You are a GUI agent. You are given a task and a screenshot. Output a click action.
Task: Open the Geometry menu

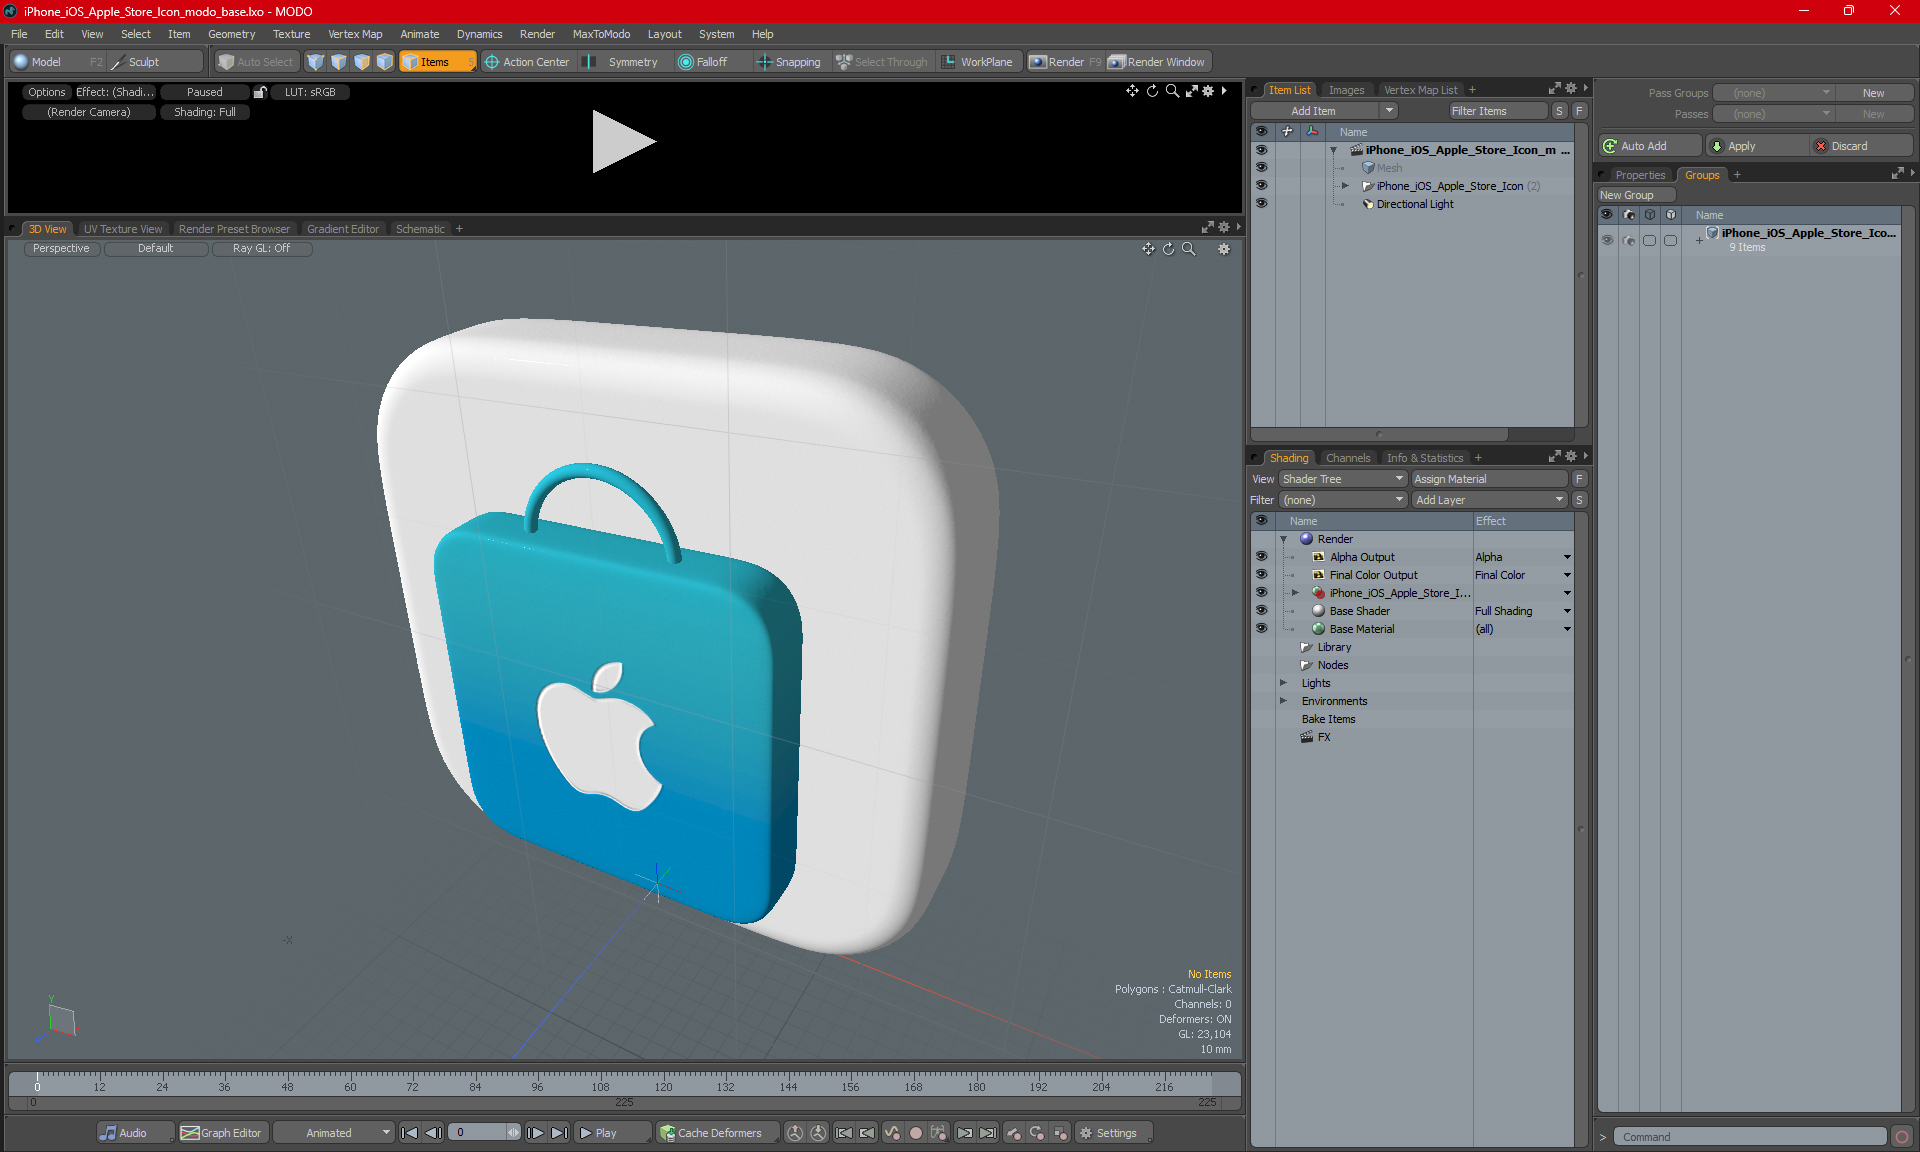(x=231, y=34)
